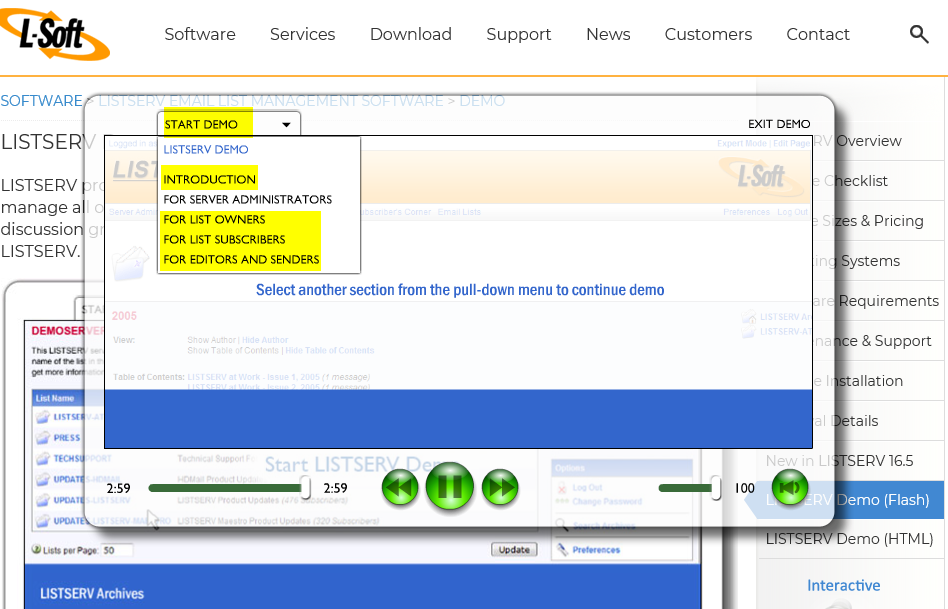Click the Lists per Page input field
The width and height of the screenshot is (948, 609).
(117, 550)
